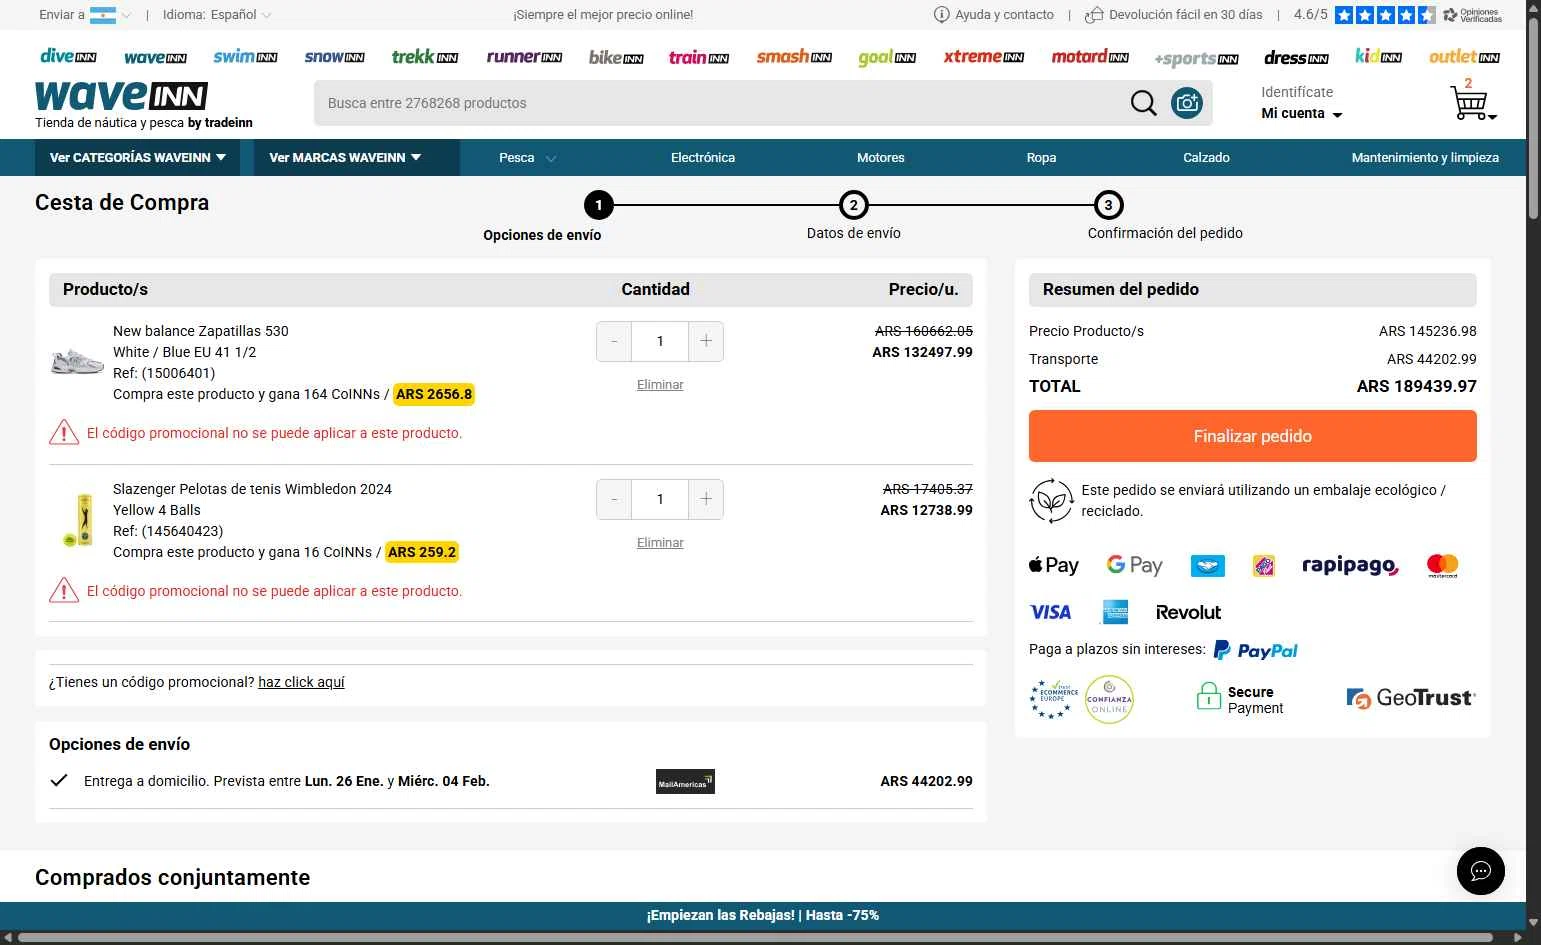1541x945 pixels.
Task: Click the Confianza Online seal
Action: [1109, 699]
